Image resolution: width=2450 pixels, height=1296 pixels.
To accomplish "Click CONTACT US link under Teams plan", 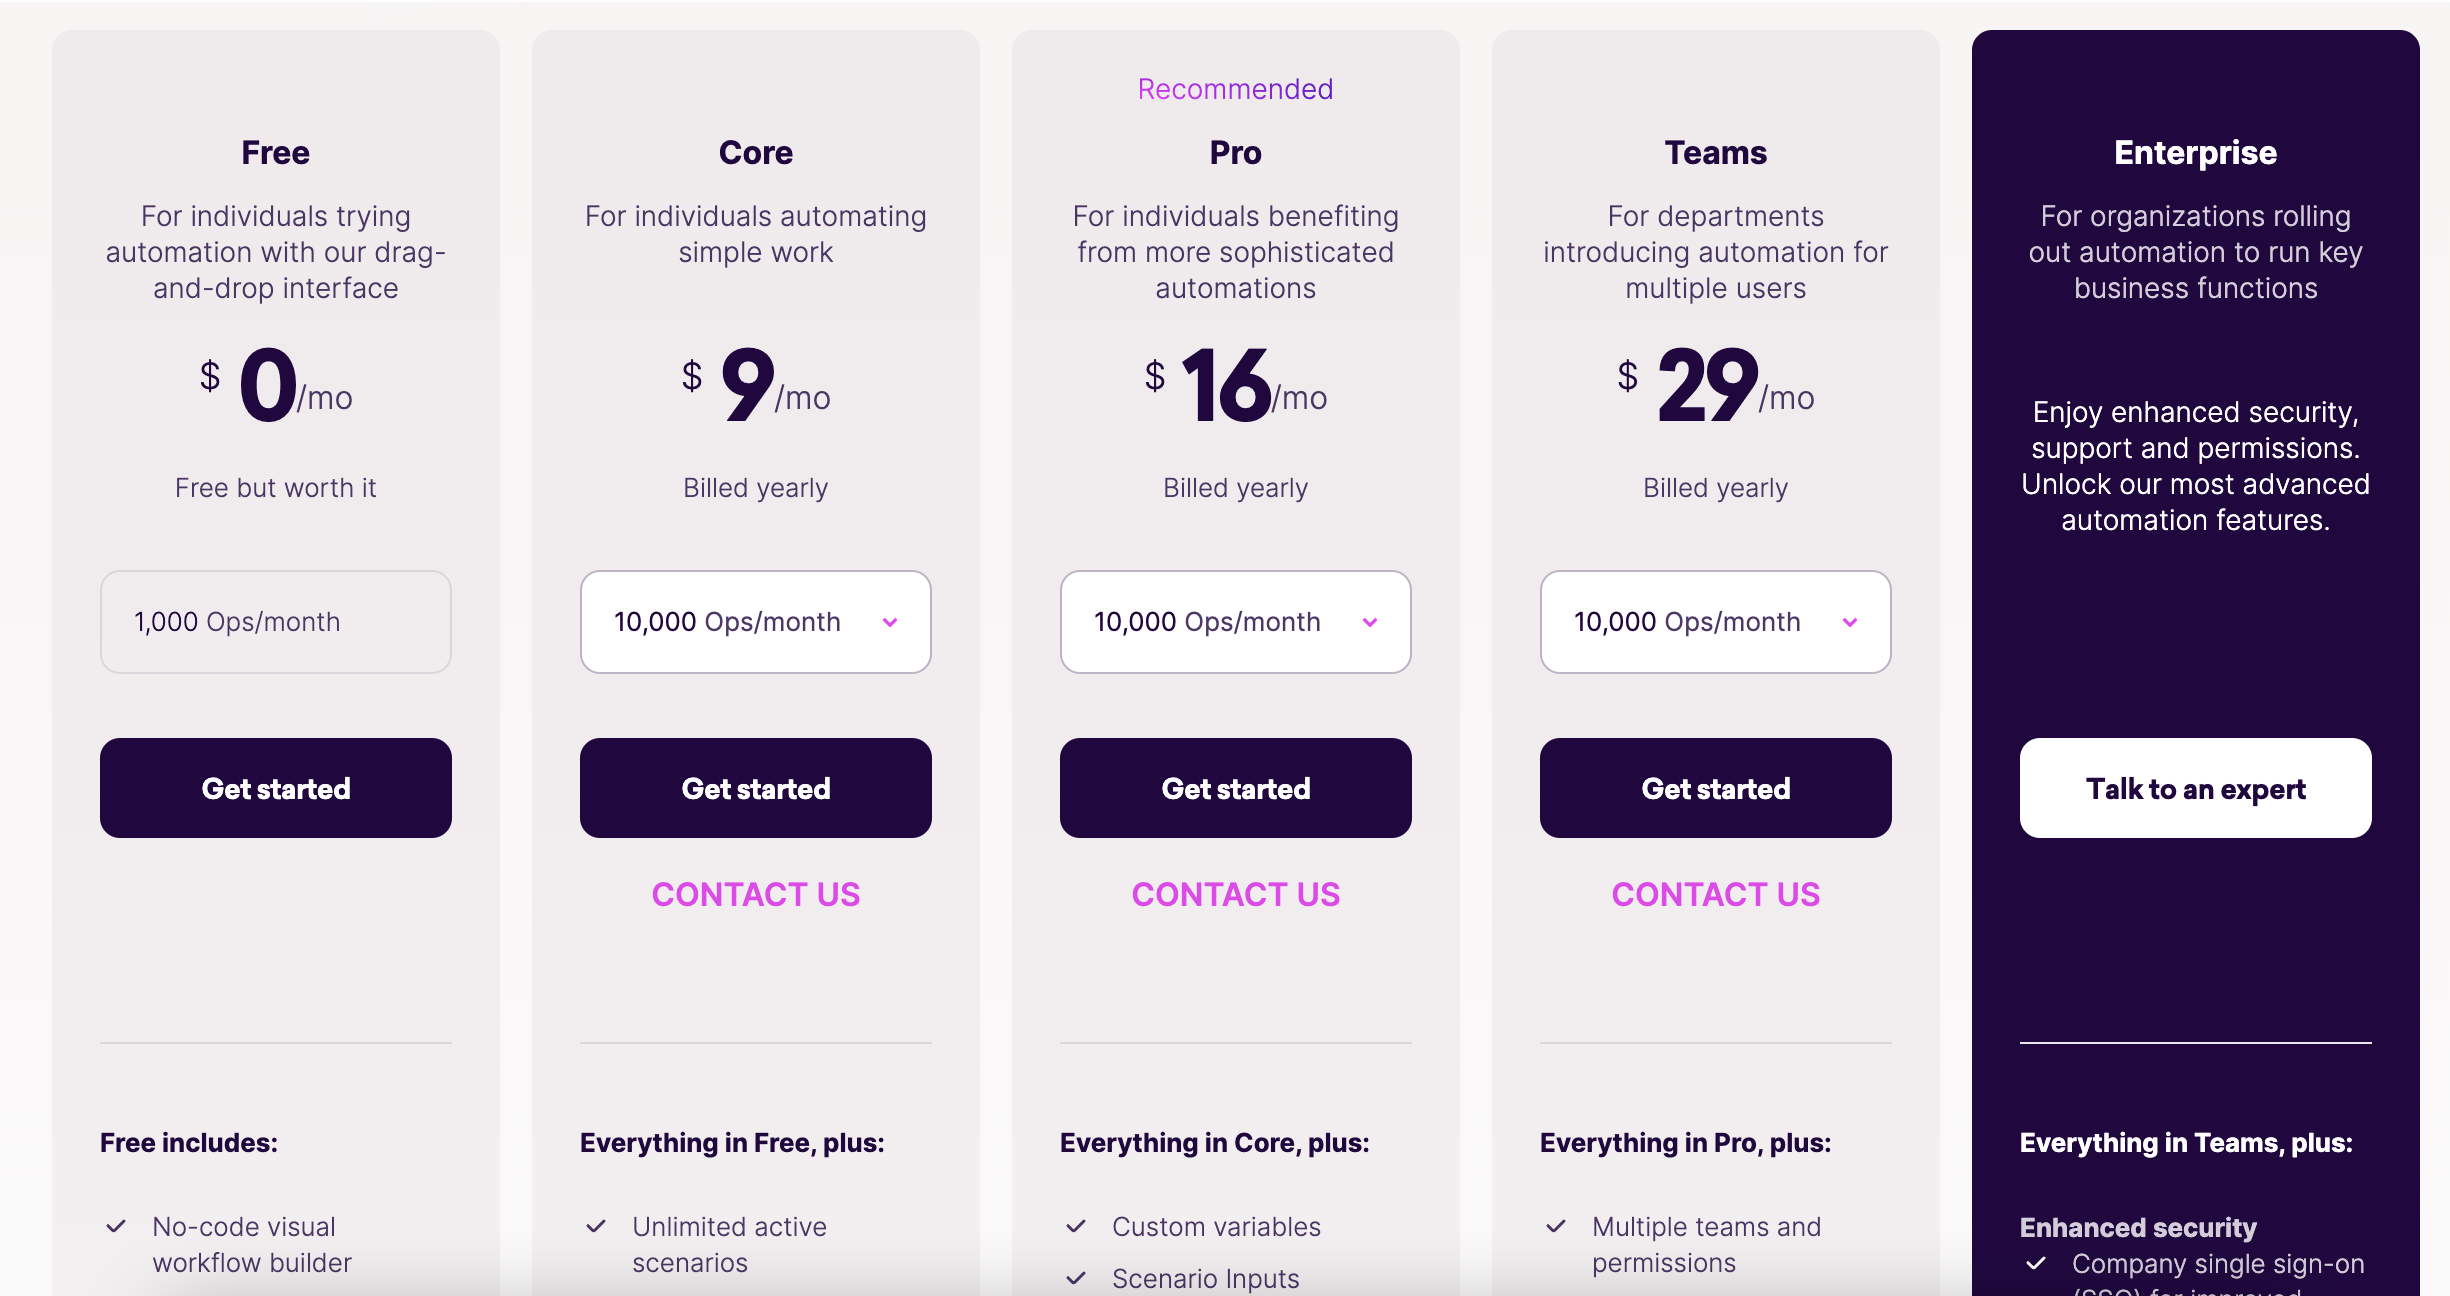I will (x=1716, y=893).
